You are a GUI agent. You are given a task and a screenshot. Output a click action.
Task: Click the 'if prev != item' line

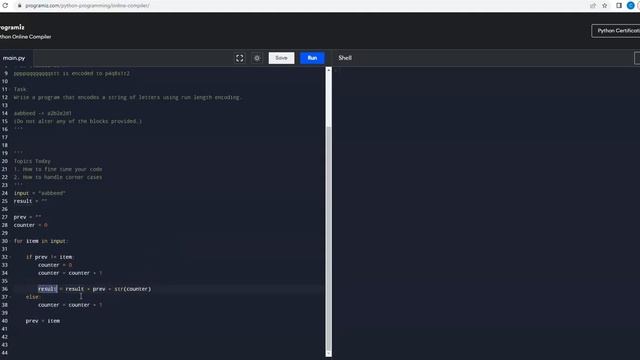point(49,257)
